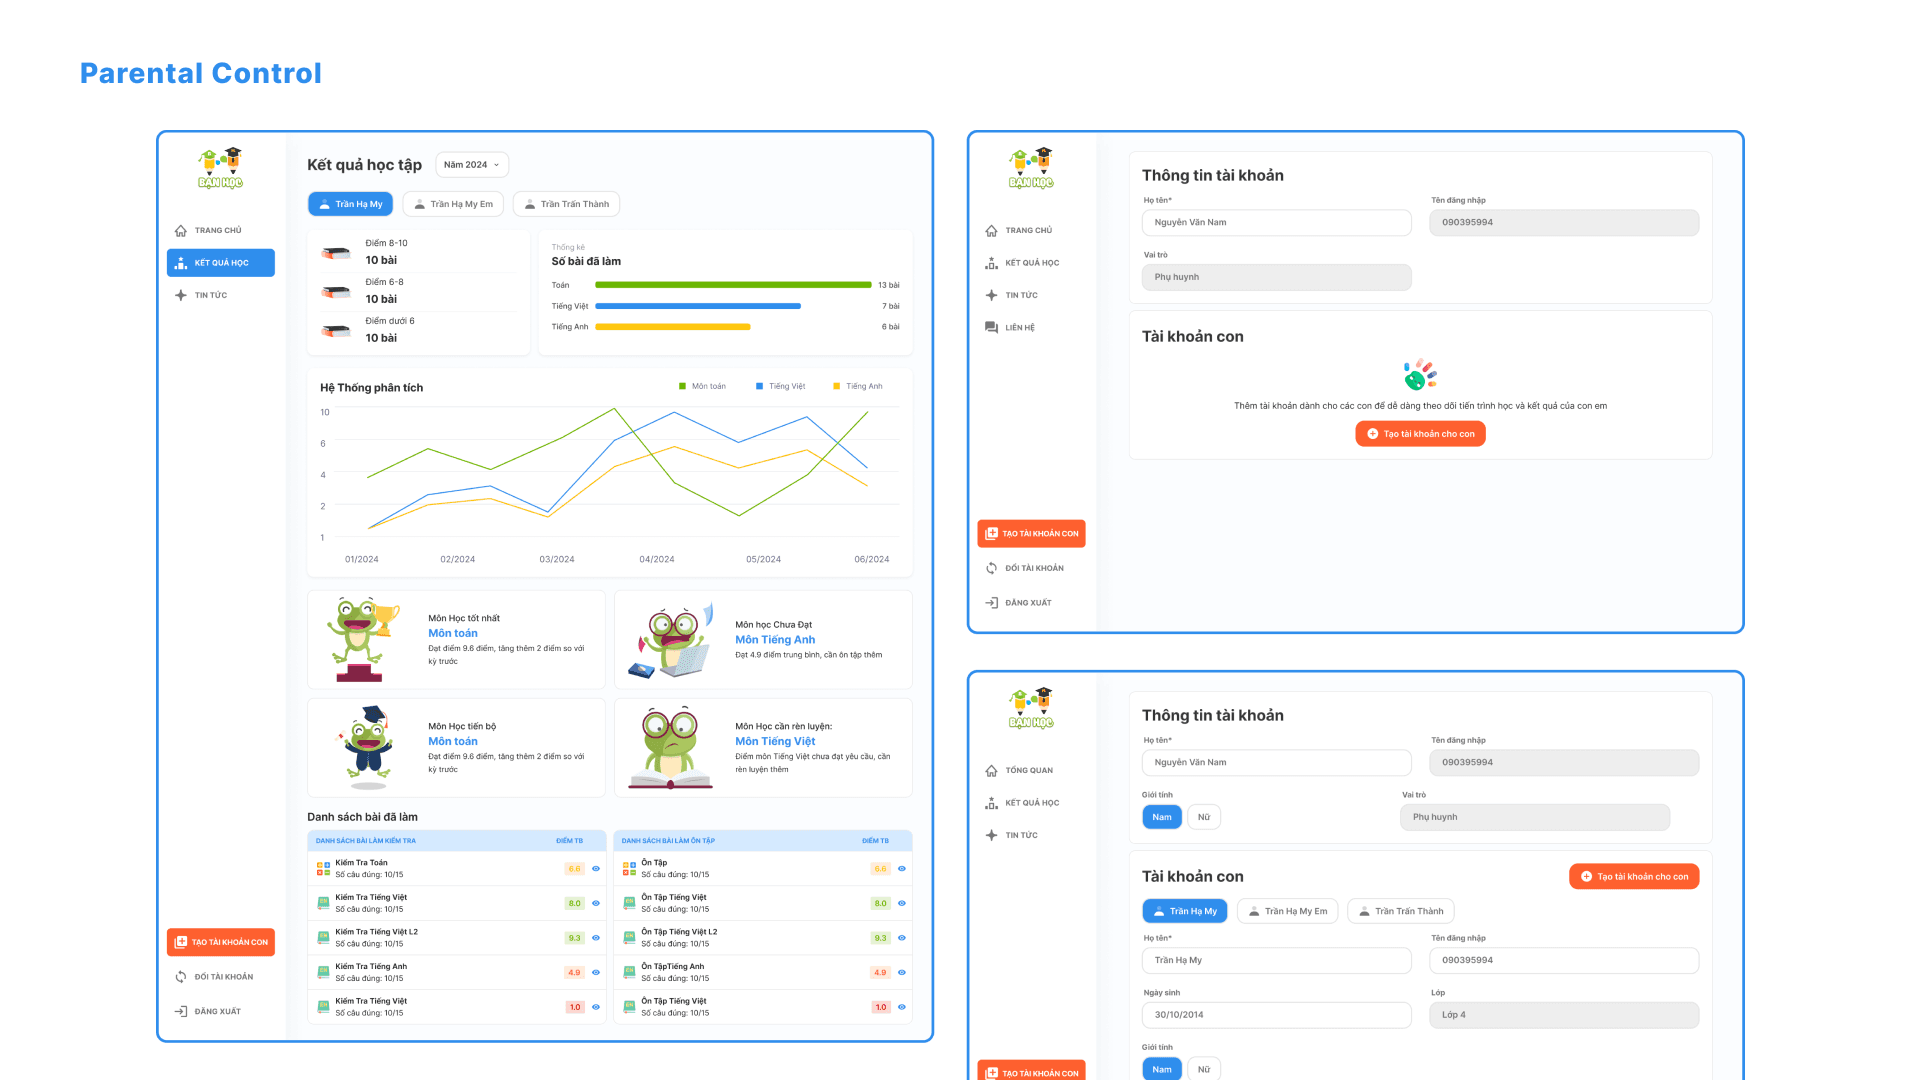Switch to Trần Hạ My Em tab in results
The image size is (1920, 1080).
[454, 204]
